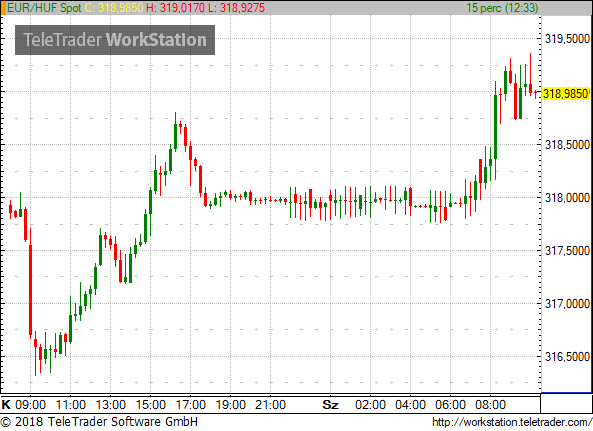The height and width of the screenshot is (431, 593).
Task: Click the yellow Close value in header
Action: [x=114, y=8]
